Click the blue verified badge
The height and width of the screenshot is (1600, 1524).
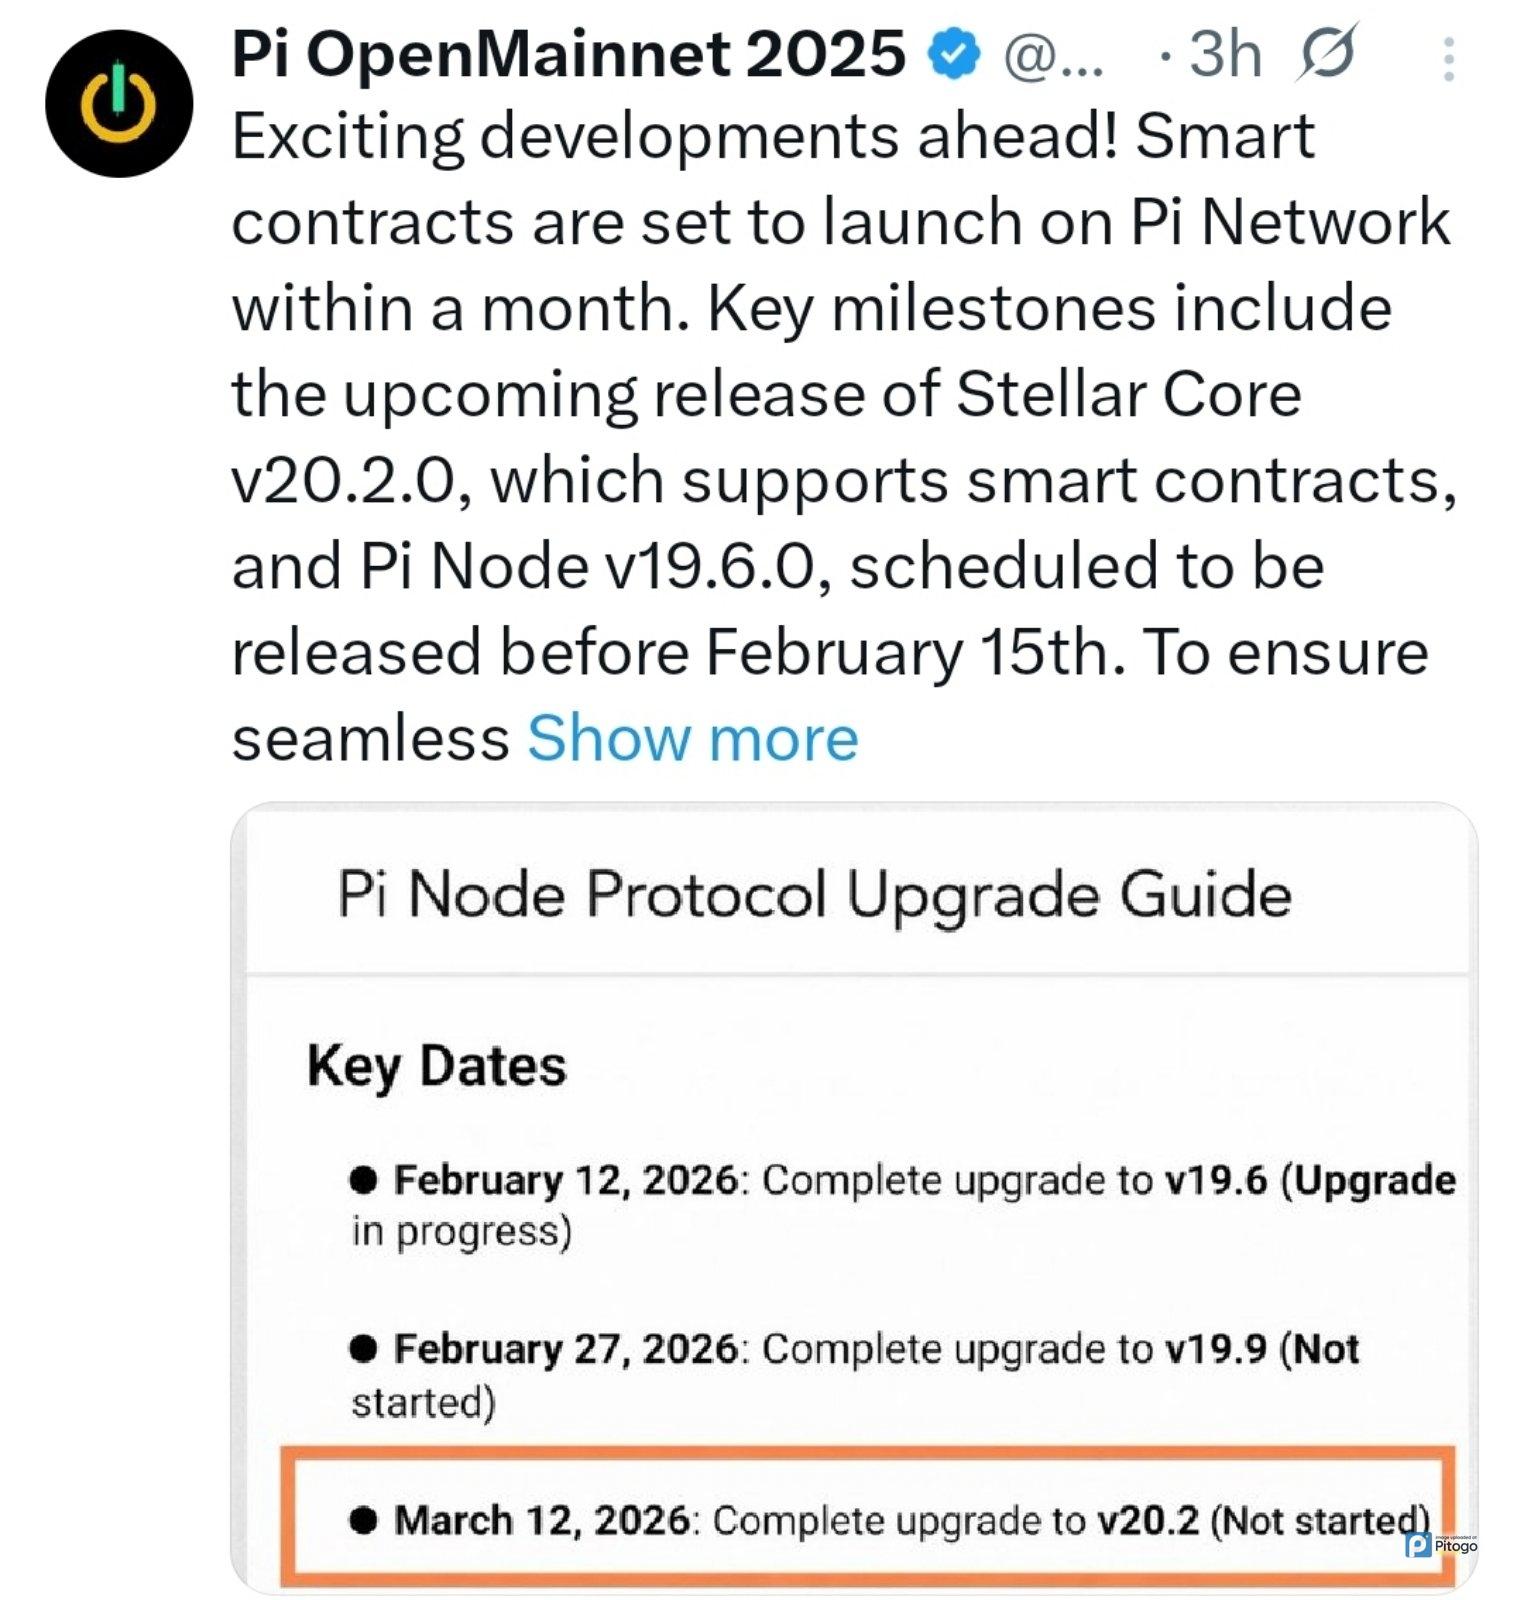coord(955,56)
